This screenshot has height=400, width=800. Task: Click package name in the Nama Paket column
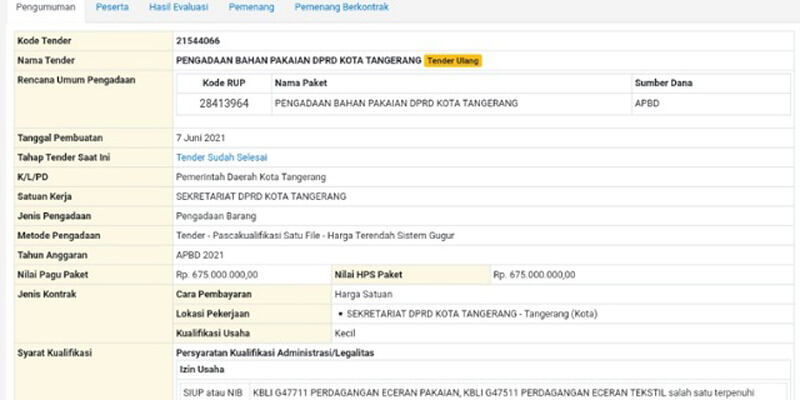(x=396, y=104)
